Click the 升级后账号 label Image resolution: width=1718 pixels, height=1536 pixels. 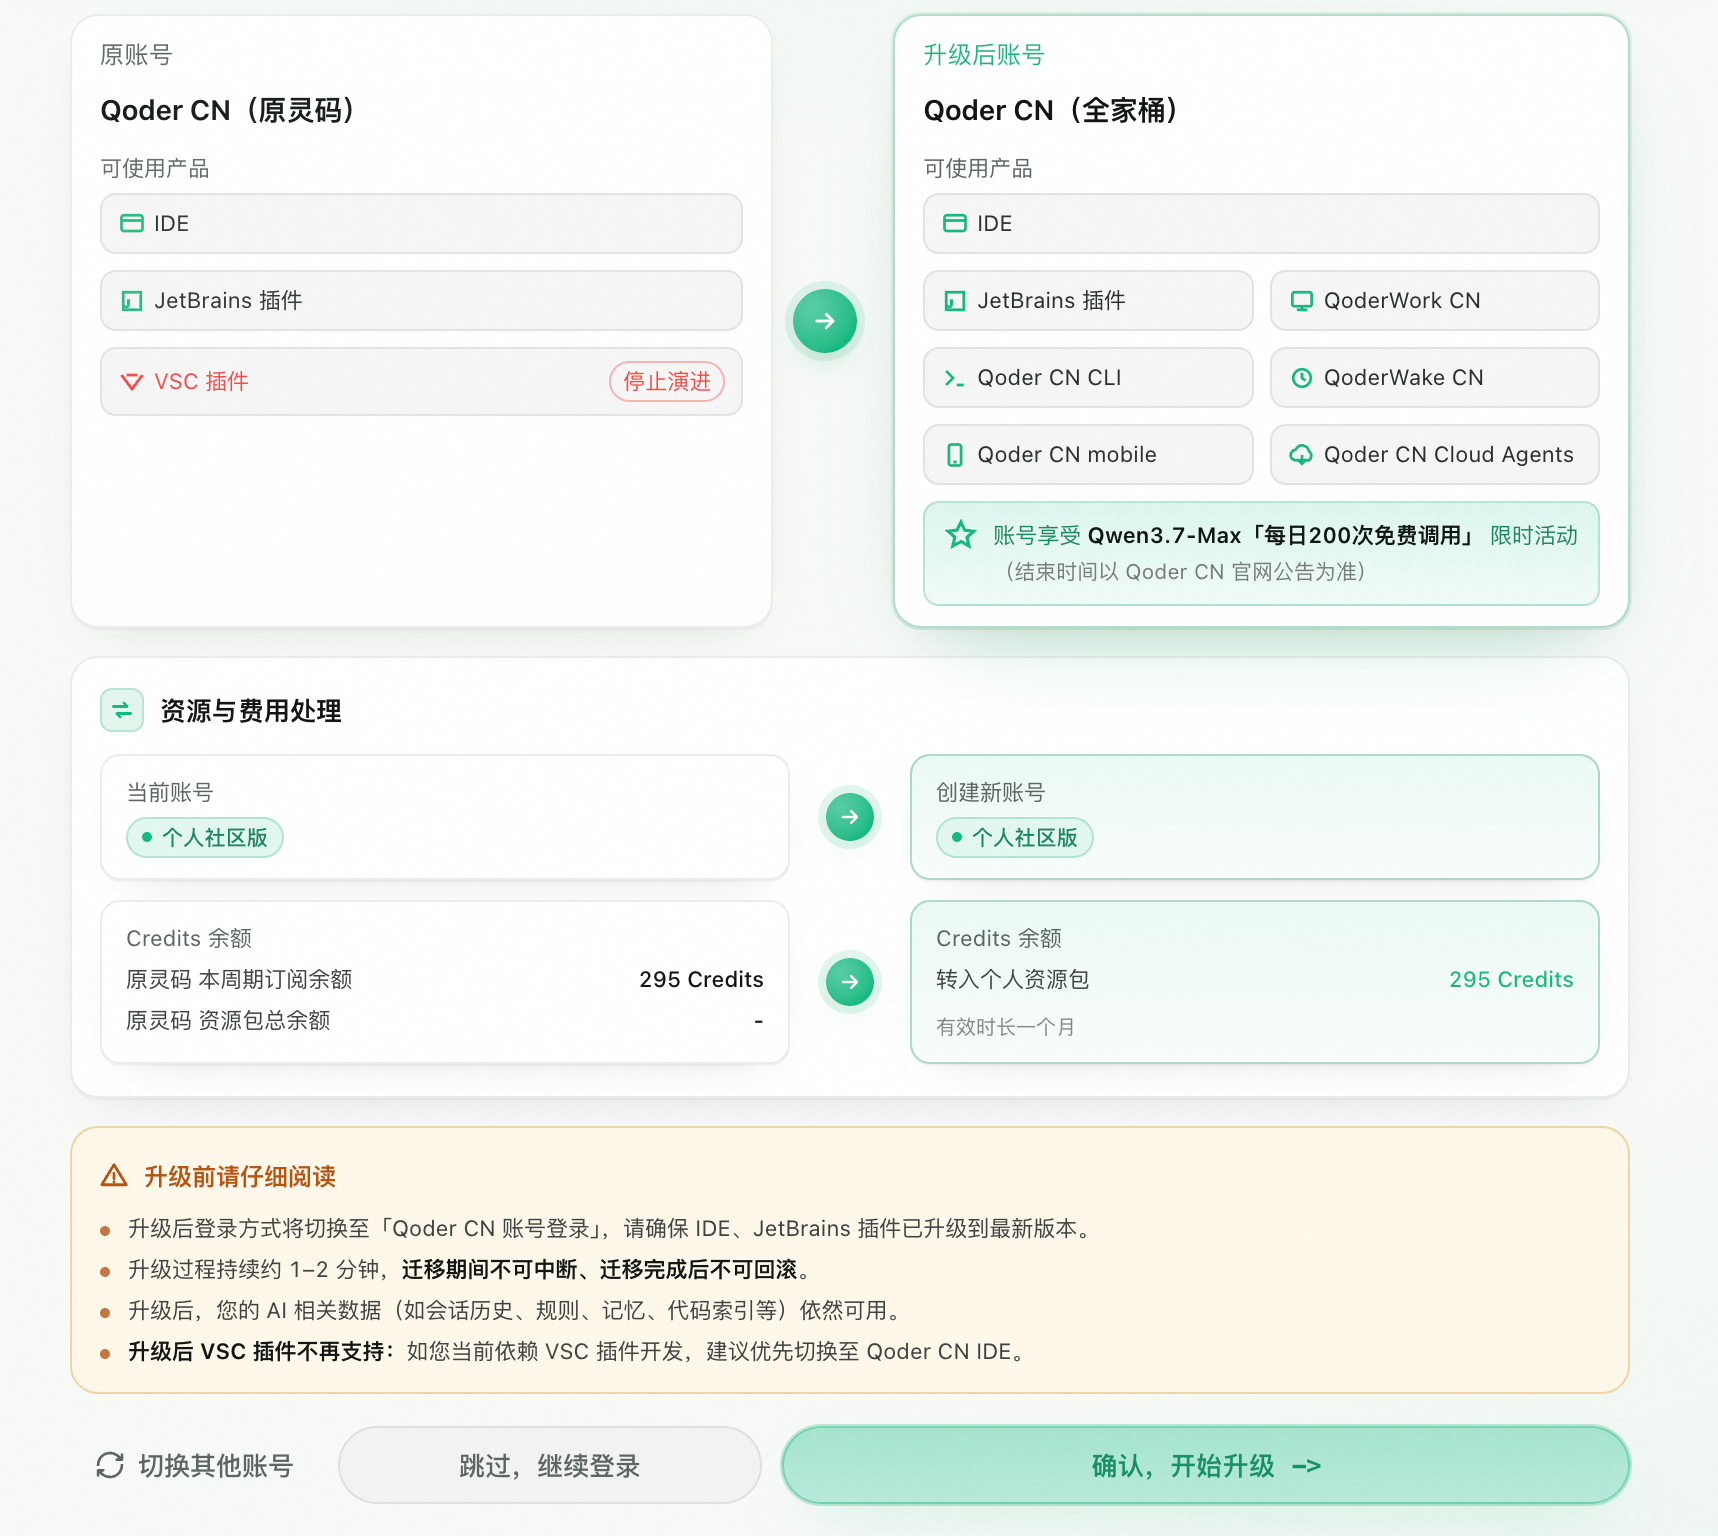[984, 55]
